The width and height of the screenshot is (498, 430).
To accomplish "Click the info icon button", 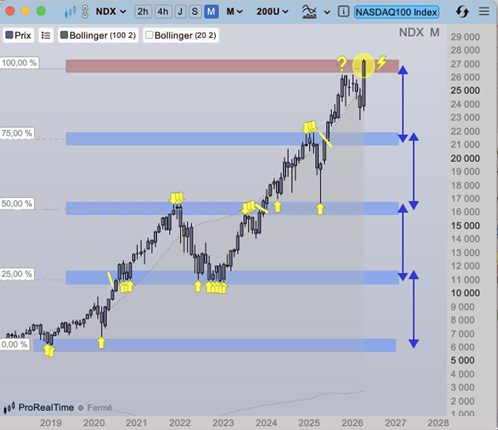I will tap(343, 12).
